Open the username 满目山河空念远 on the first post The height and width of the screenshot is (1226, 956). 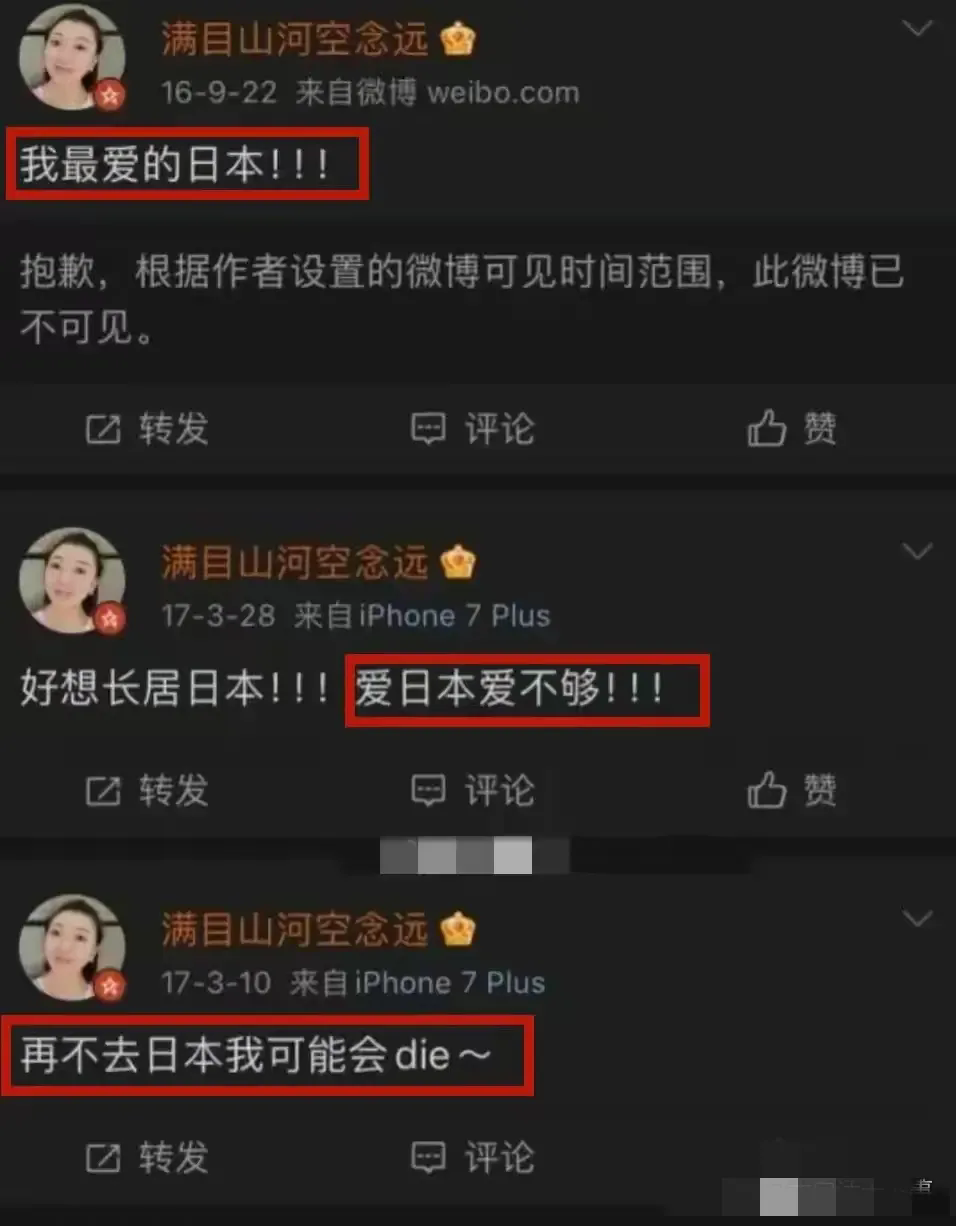click(x=295, y=40)
